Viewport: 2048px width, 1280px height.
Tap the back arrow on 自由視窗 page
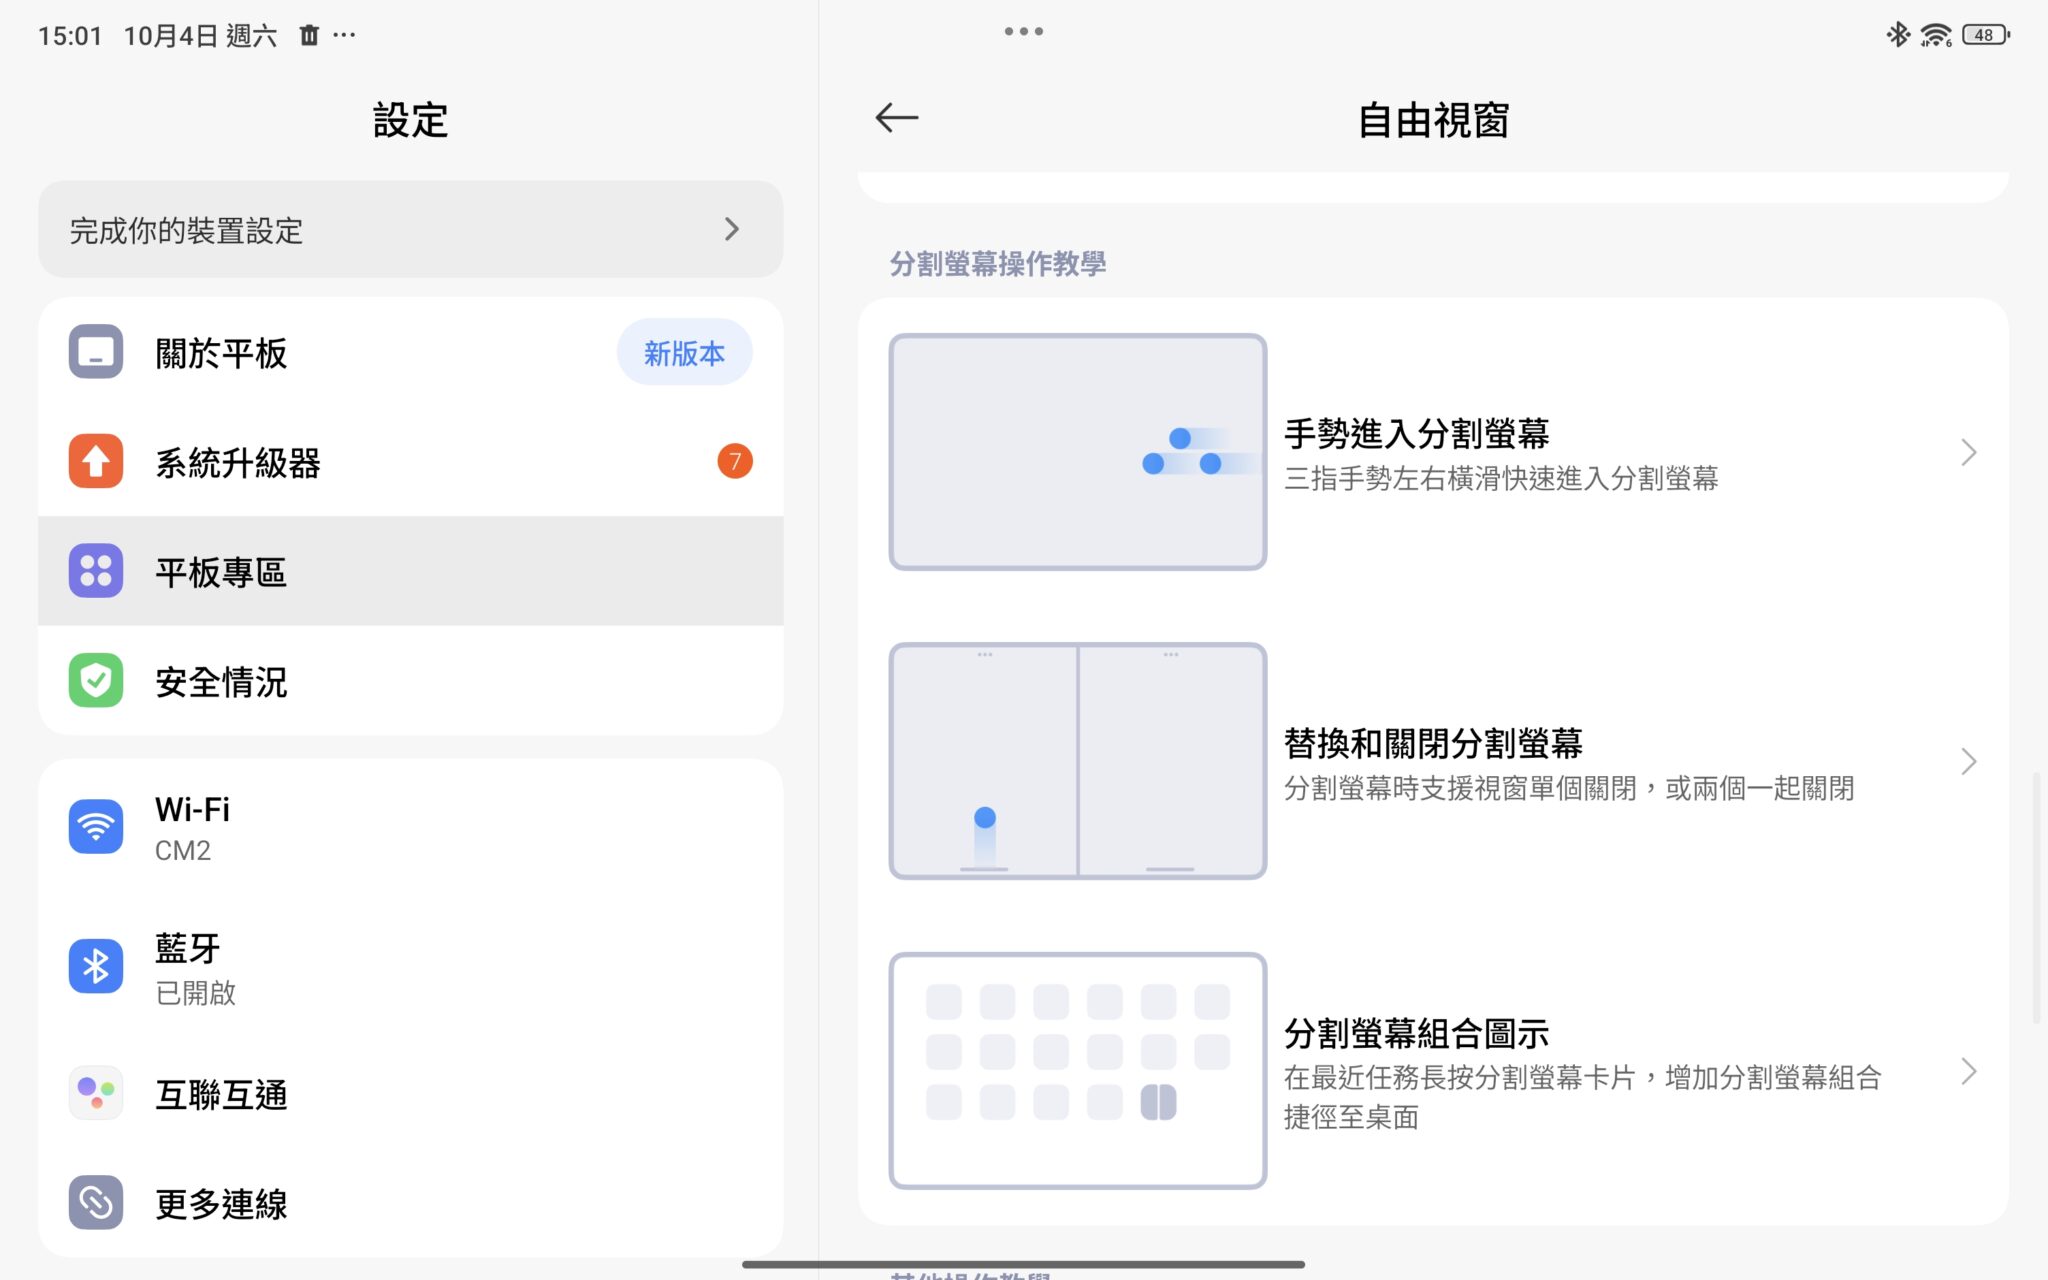897,117
